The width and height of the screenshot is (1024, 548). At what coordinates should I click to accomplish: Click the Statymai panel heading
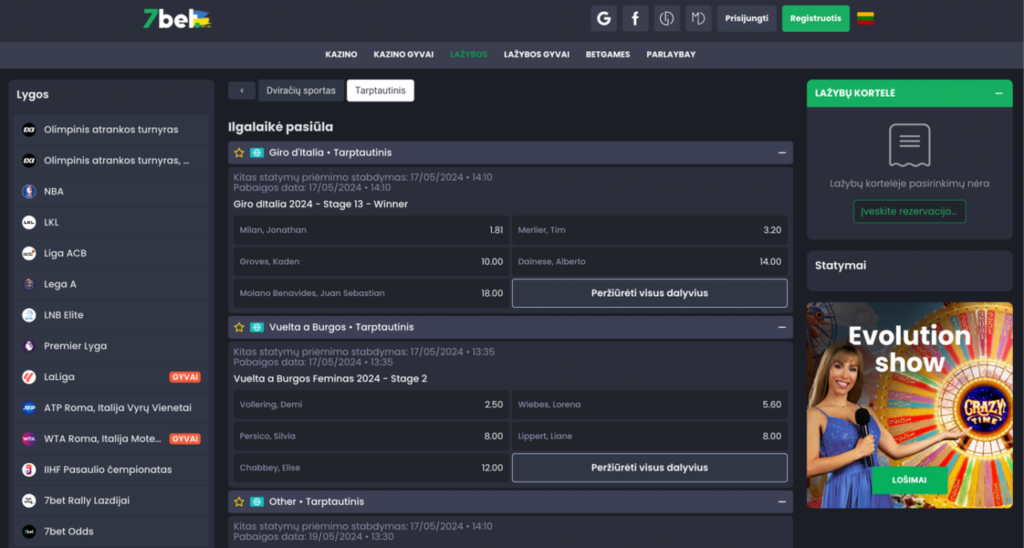click(x=840, y=266)
